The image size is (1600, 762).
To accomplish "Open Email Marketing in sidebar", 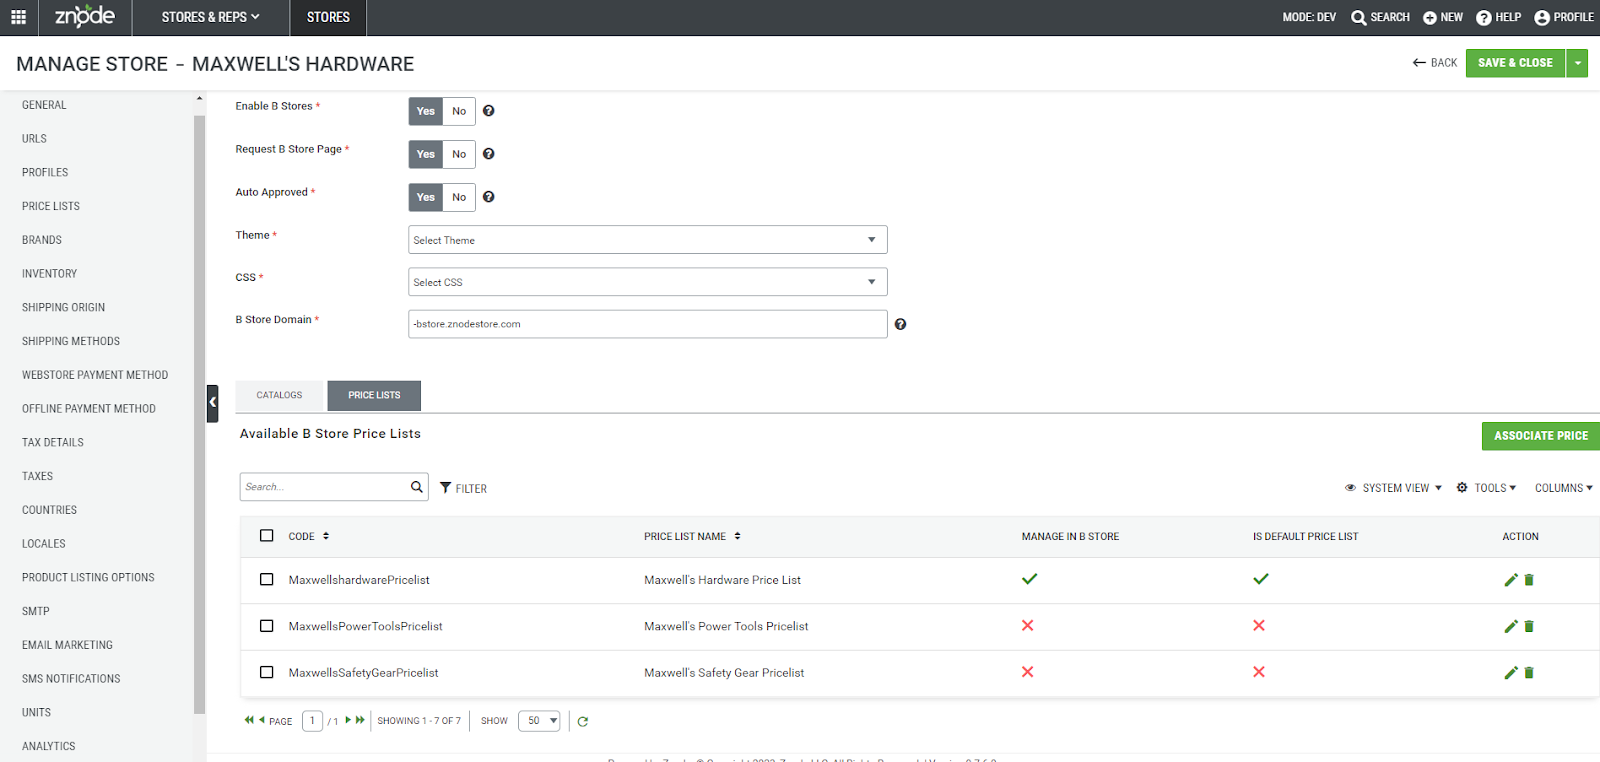I will click(x=67, y=645).
